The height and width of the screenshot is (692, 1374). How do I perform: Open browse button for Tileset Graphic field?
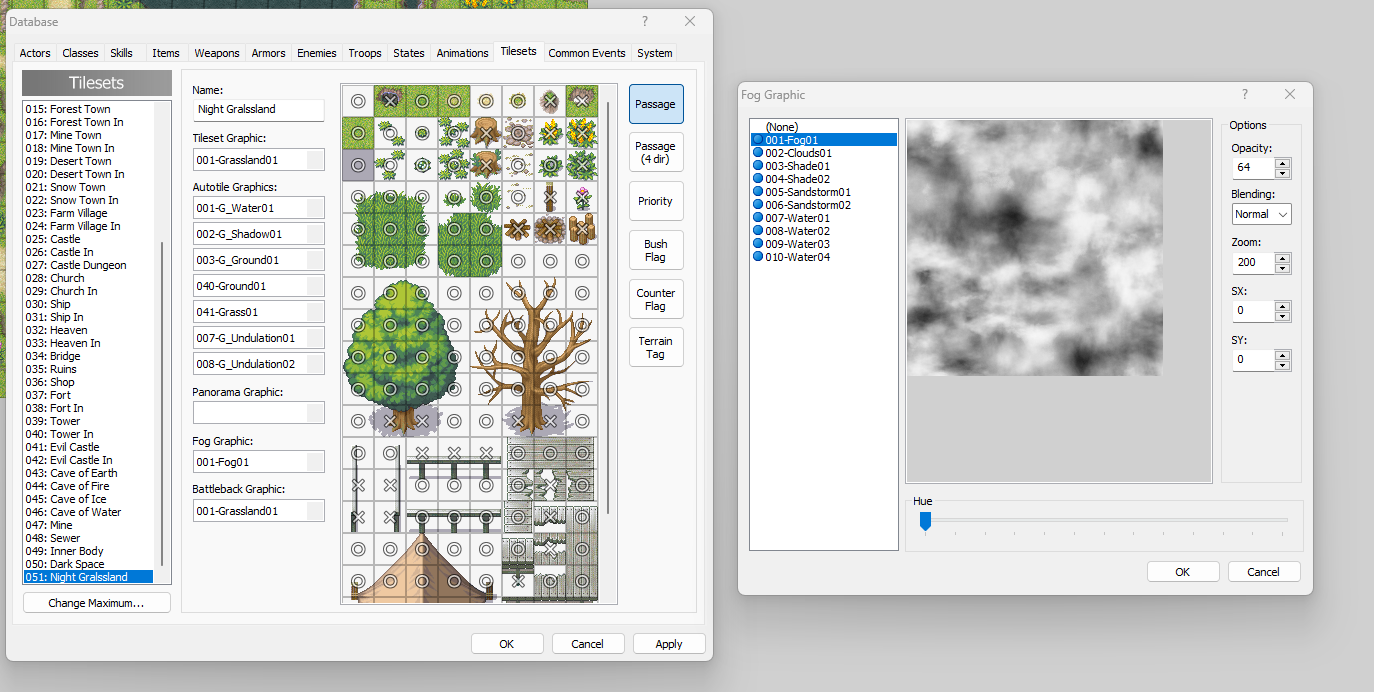tap(315, 160)
